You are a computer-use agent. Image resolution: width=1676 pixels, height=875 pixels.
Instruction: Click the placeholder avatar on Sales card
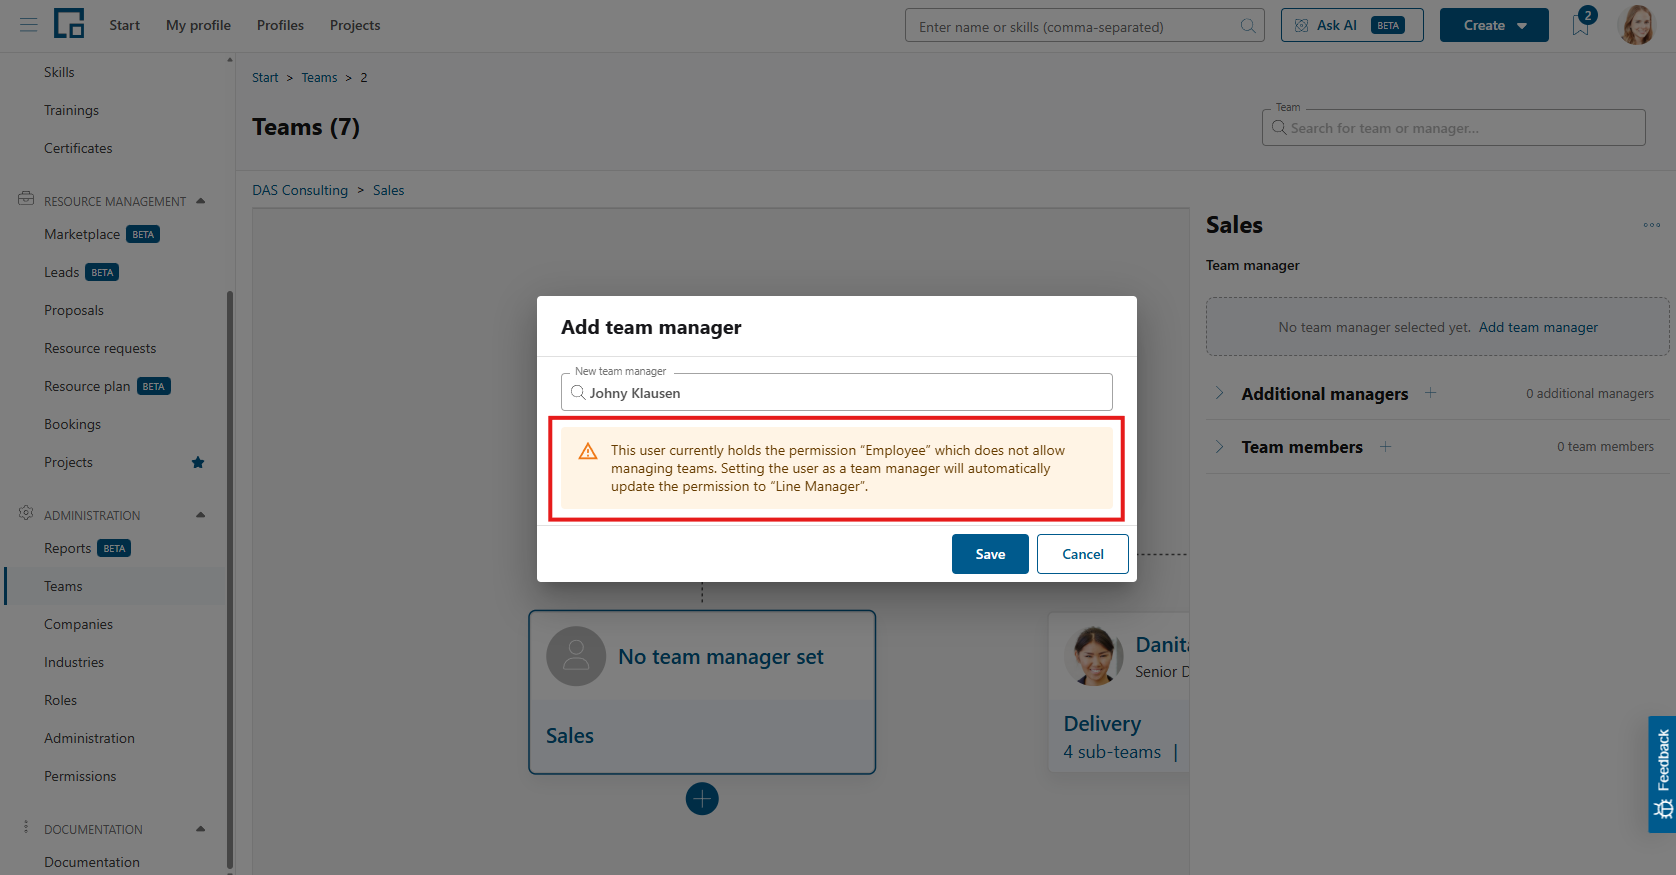(576, 656)
